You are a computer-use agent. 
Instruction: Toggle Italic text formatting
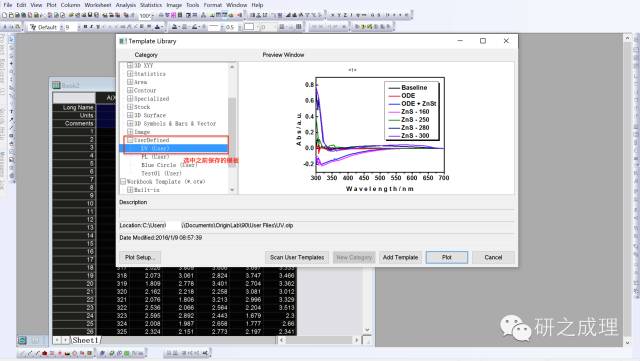pyautogui.click(x=91, y=27)
